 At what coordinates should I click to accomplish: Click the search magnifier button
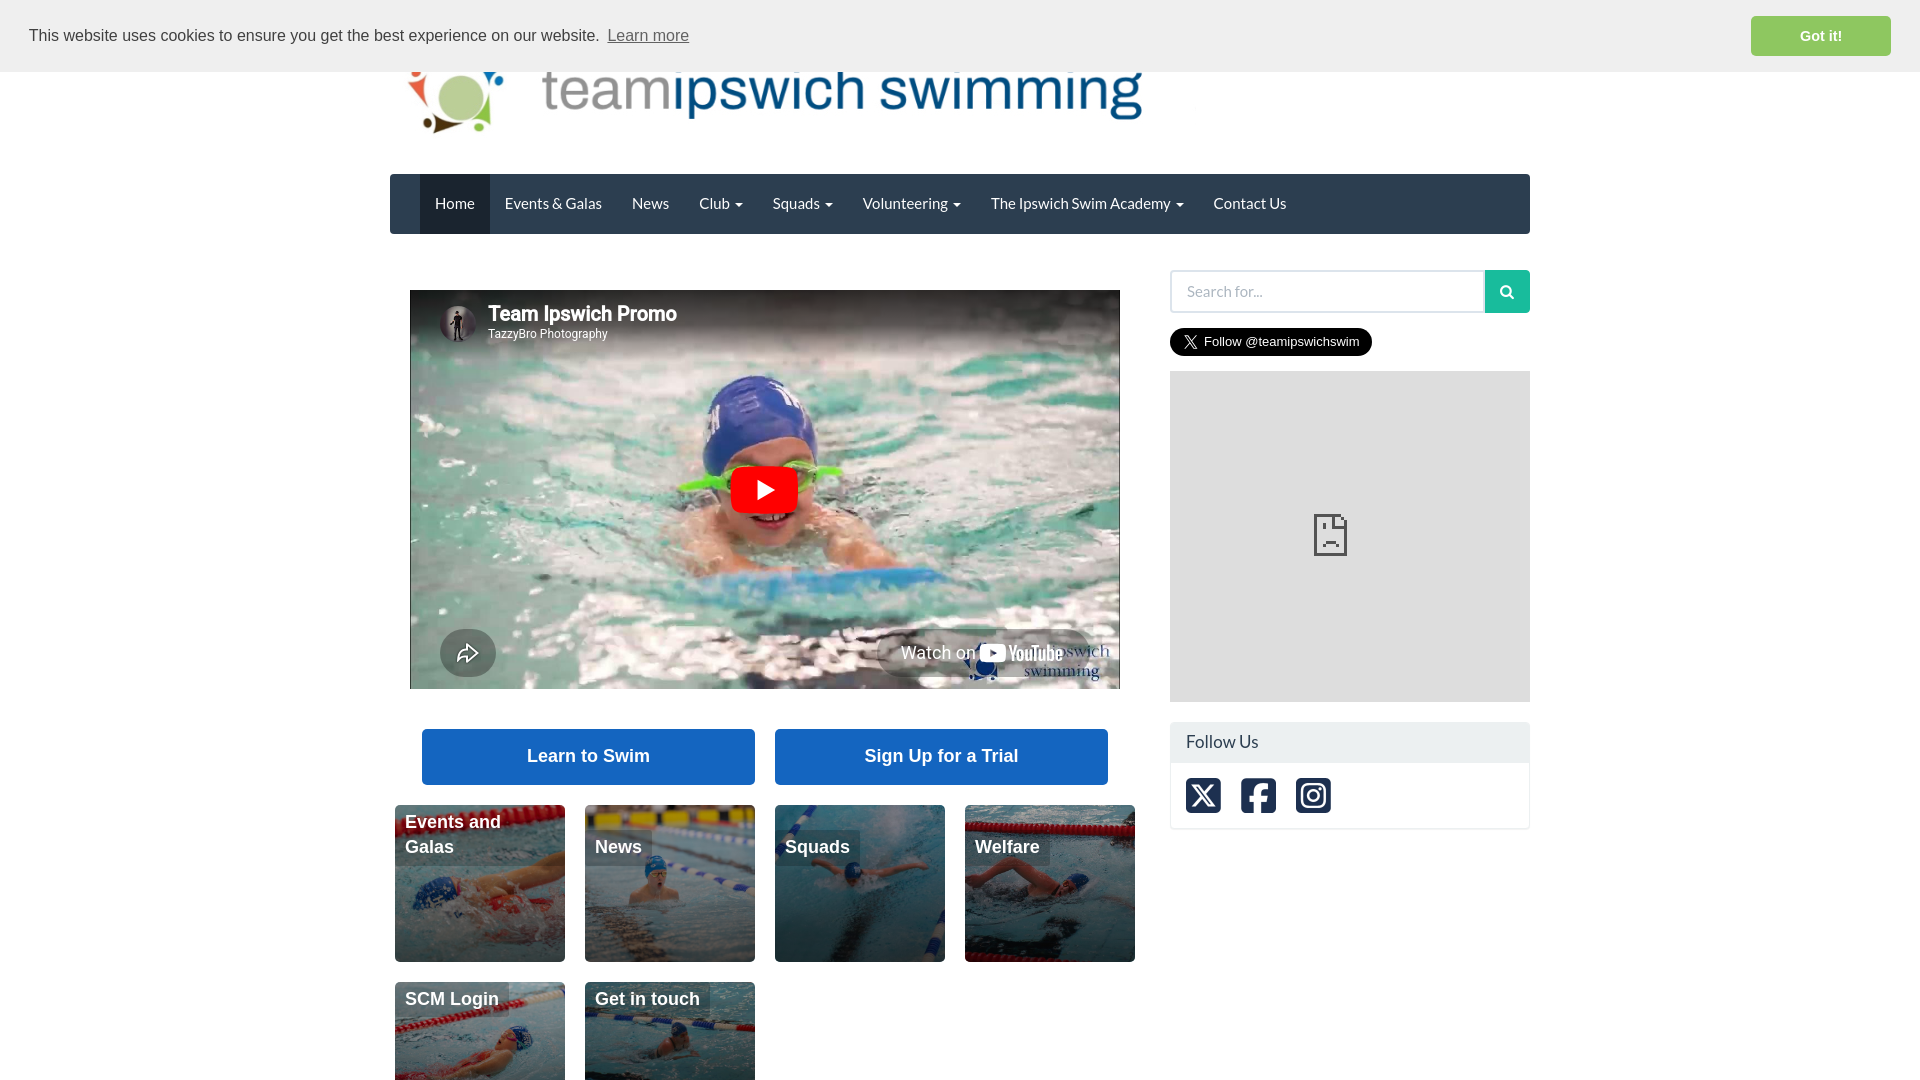click(1507, 292)
